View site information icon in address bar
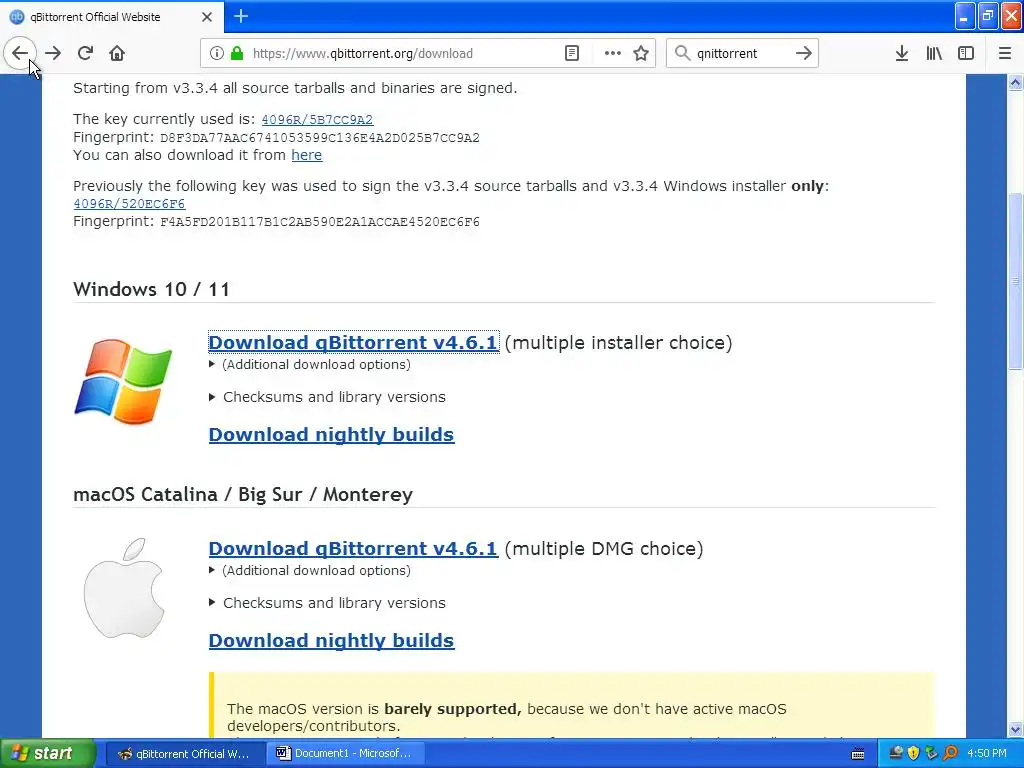This screenshot has height=768, width=1024. click(216, 54)
